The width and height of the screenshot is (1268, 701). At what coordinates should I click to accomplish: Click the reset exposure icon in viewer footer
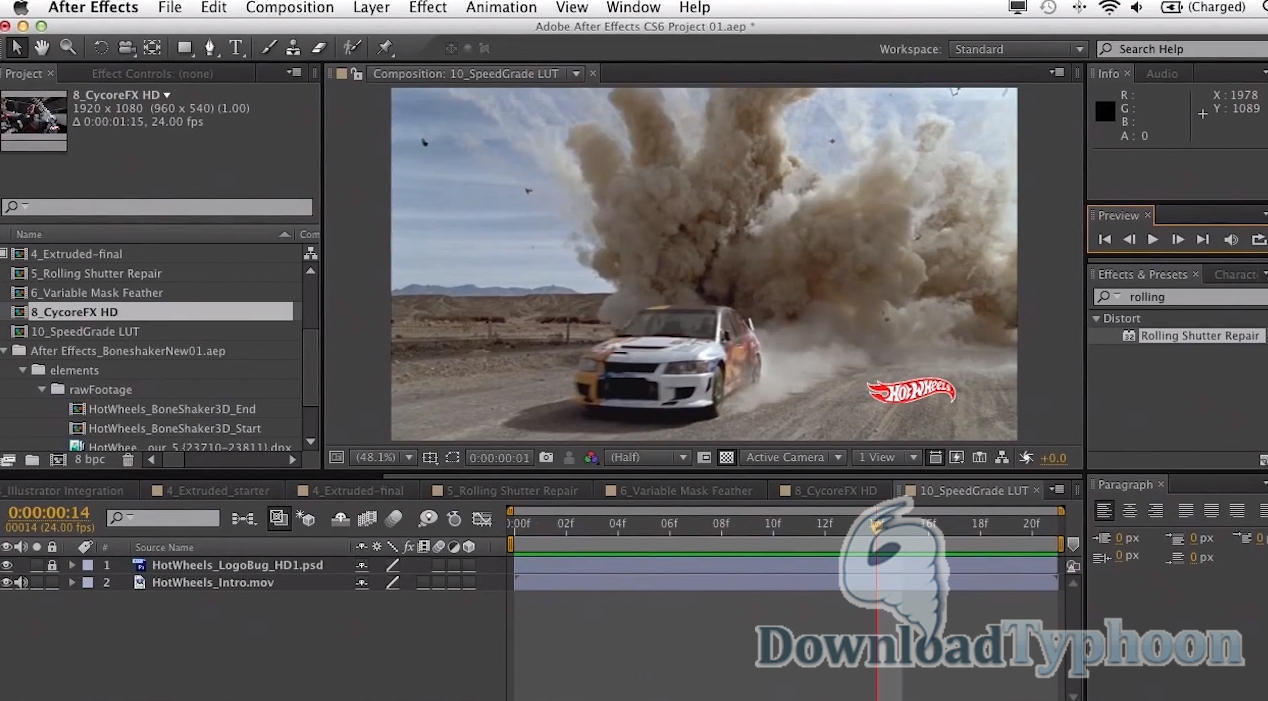[1026, 457]
